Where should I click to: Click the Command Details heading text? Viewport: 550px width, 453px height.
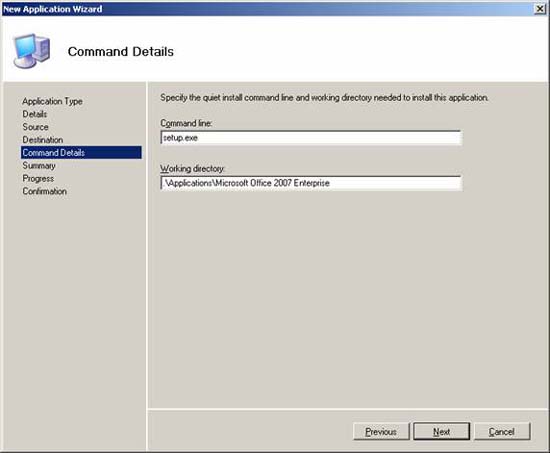(x=121, y=52)
